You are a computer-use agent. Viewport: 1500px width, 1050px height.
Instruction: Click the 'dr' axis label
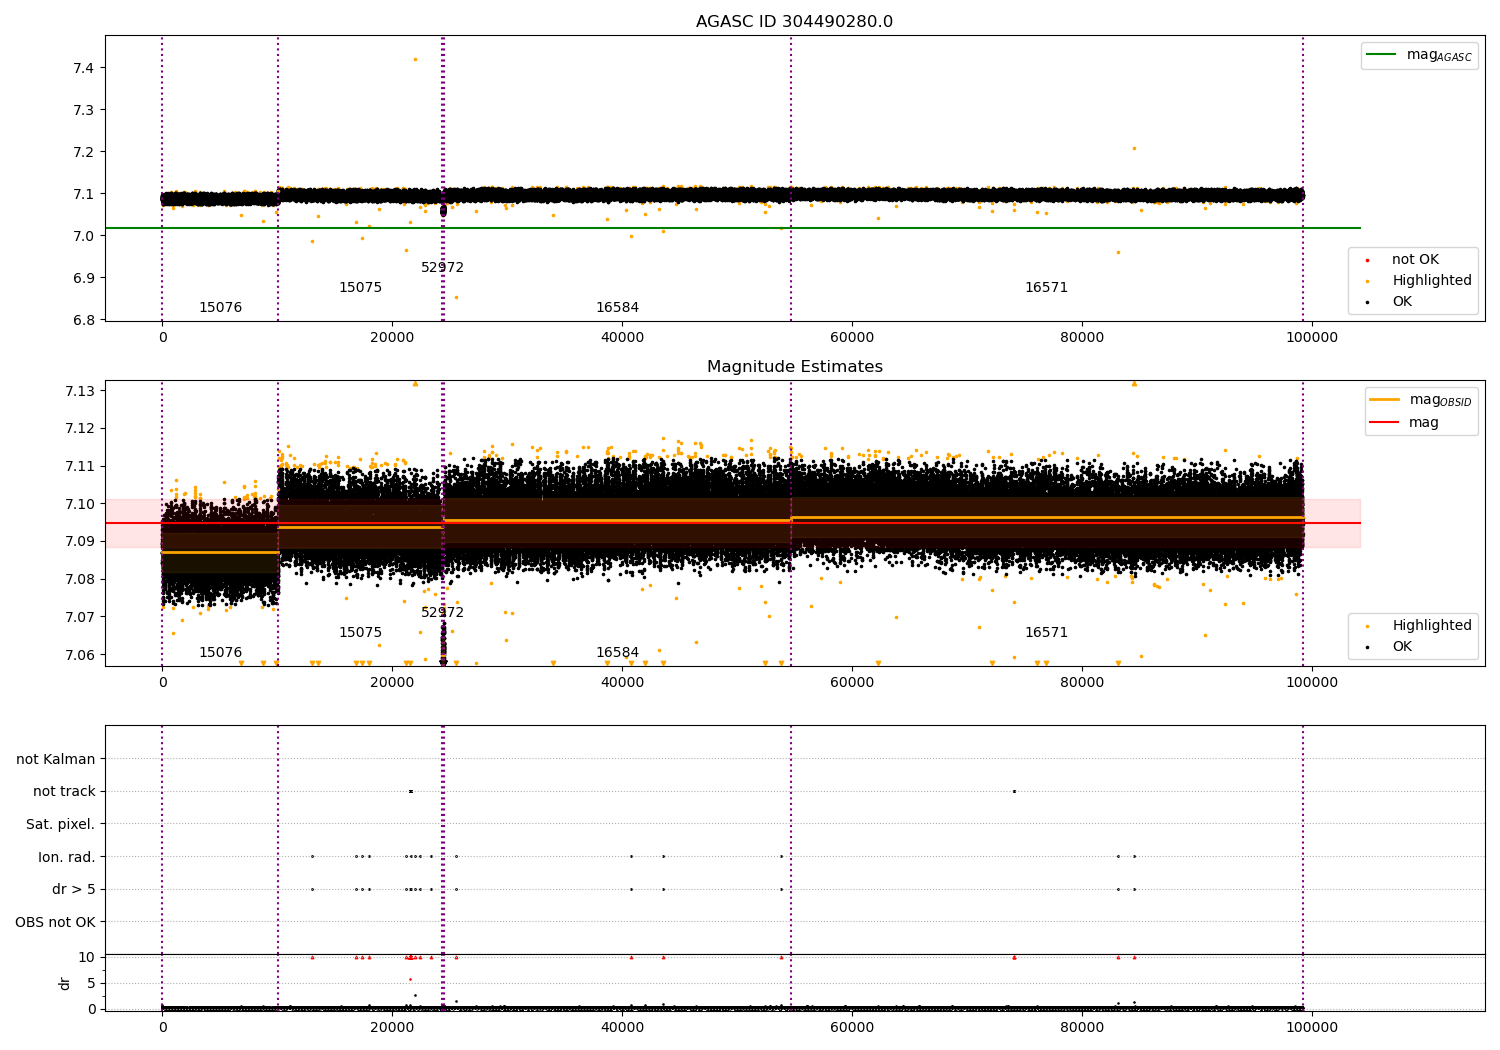(x=65, y=983)
